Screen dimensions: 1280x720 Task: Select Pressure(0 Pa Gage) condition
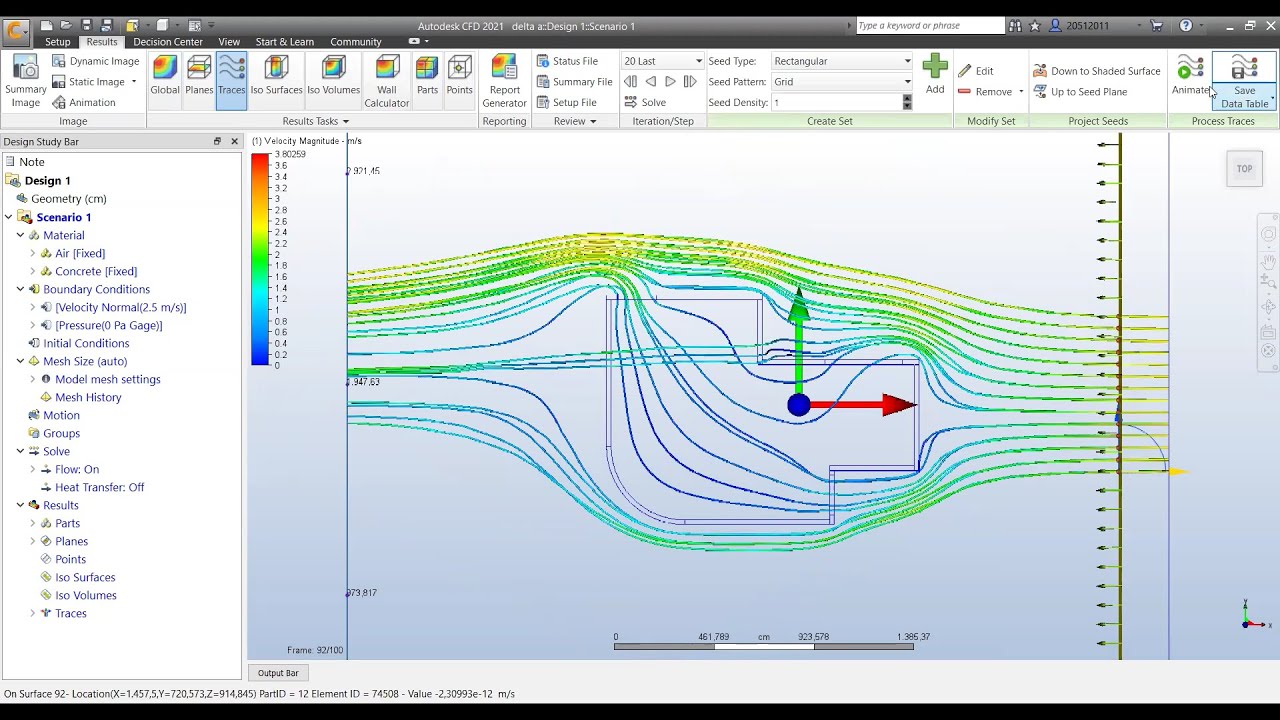(x=108, y=325)
